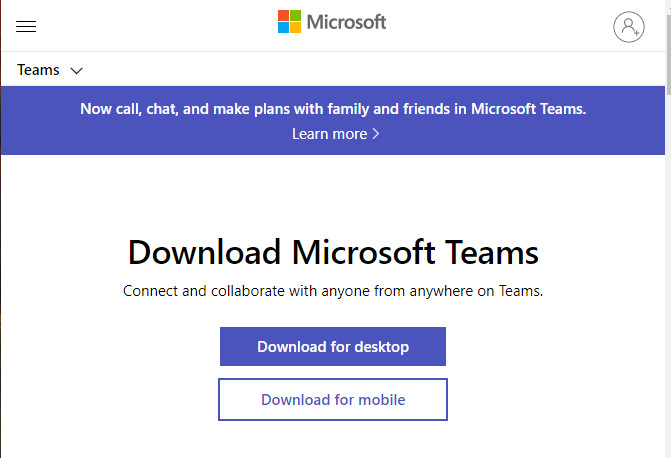Expand the Teams dropdown menu
The width and height of the screenshot is (671, 458).
coord(50,70)
